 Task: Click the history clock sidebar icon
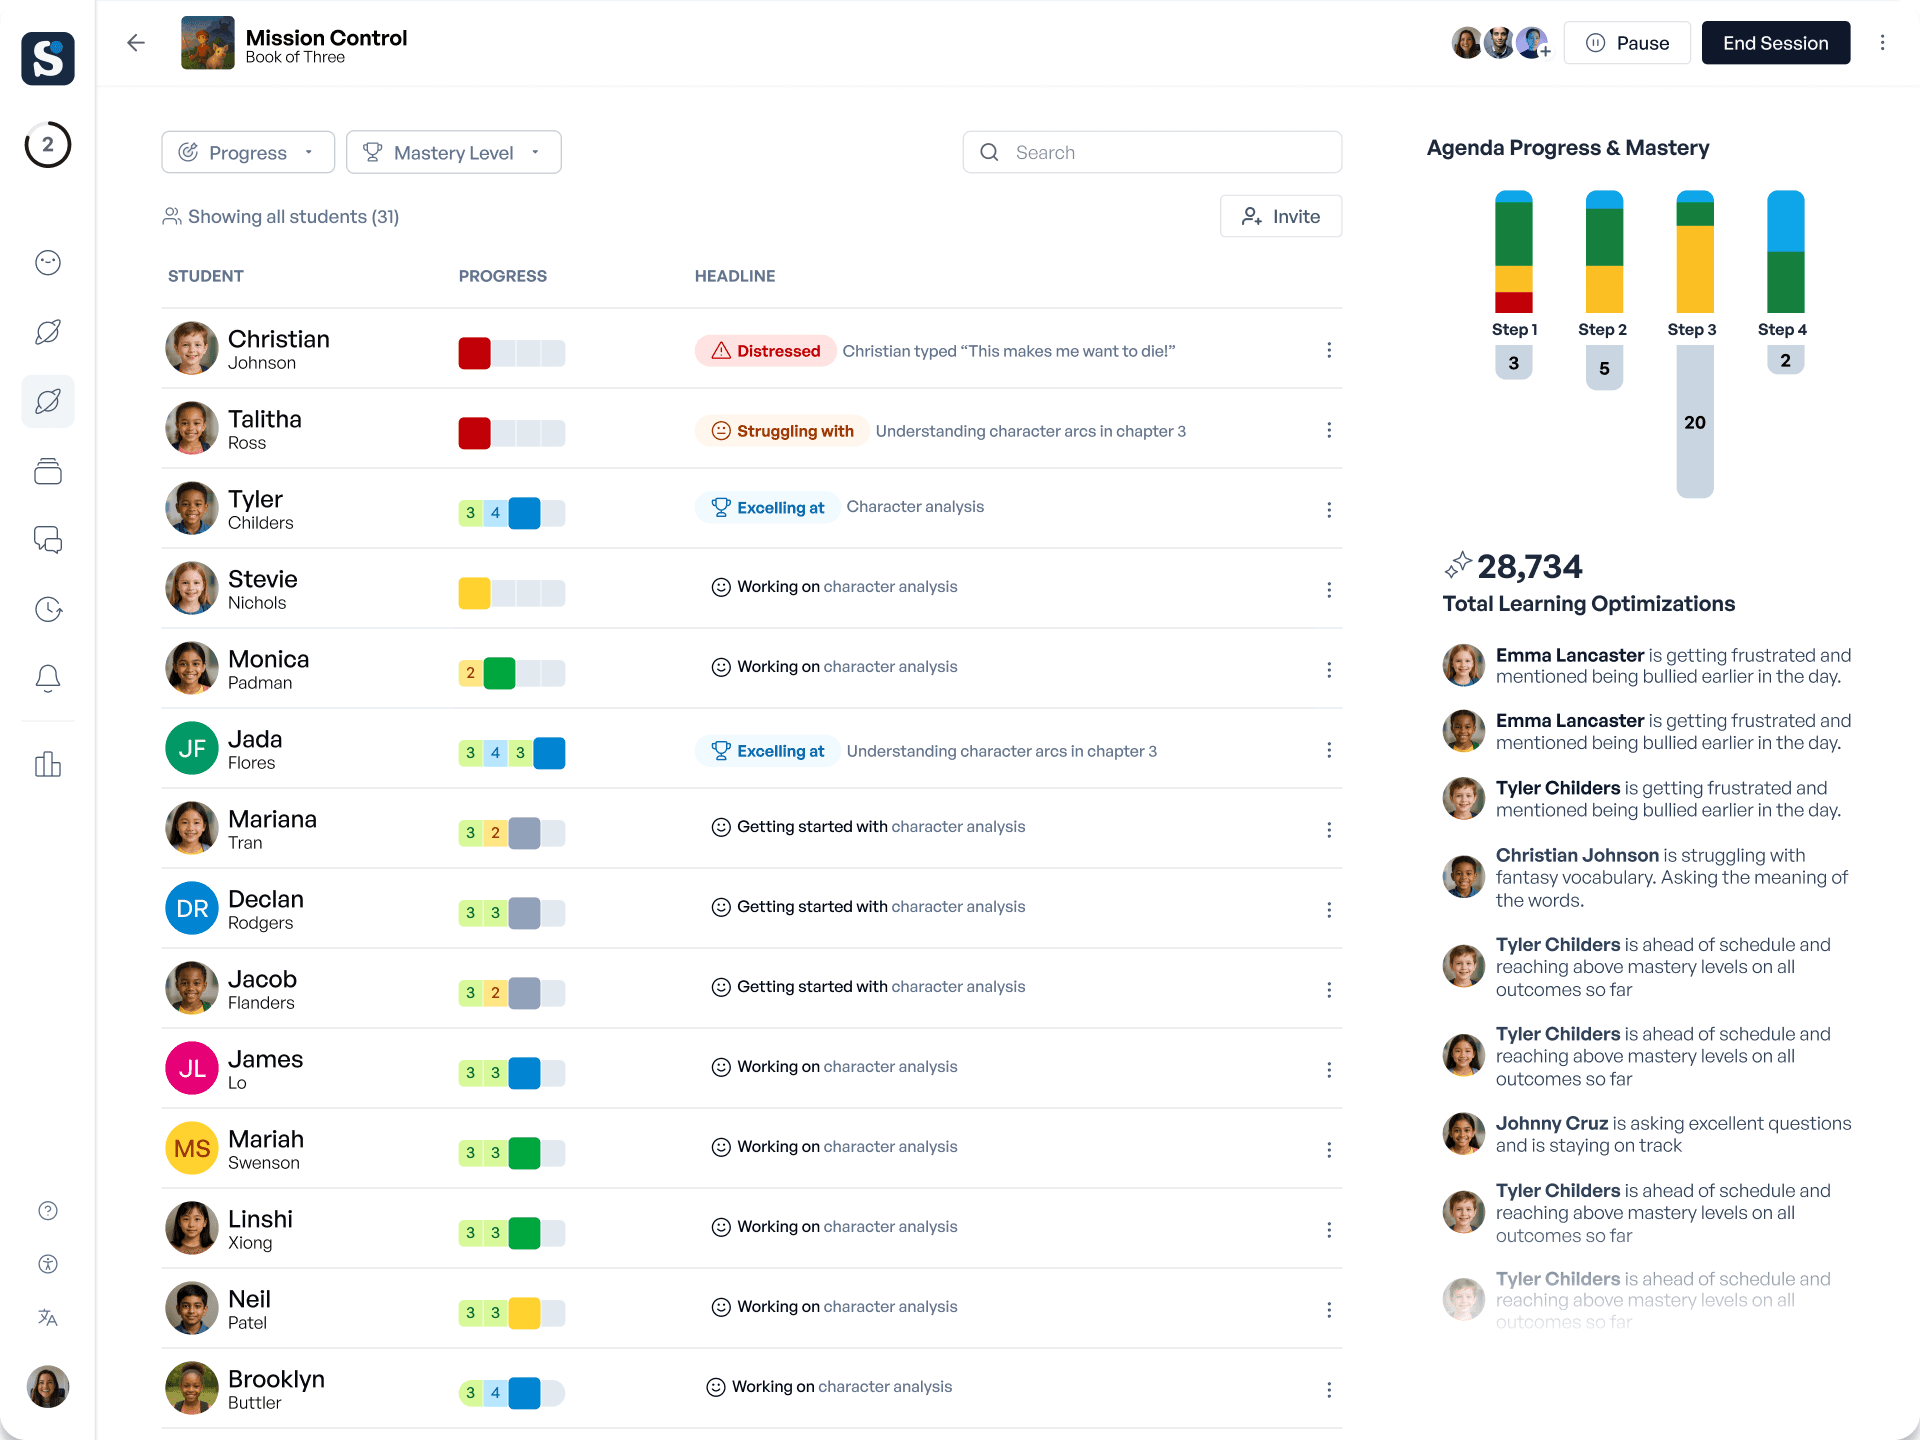click(x=48, y=609)
